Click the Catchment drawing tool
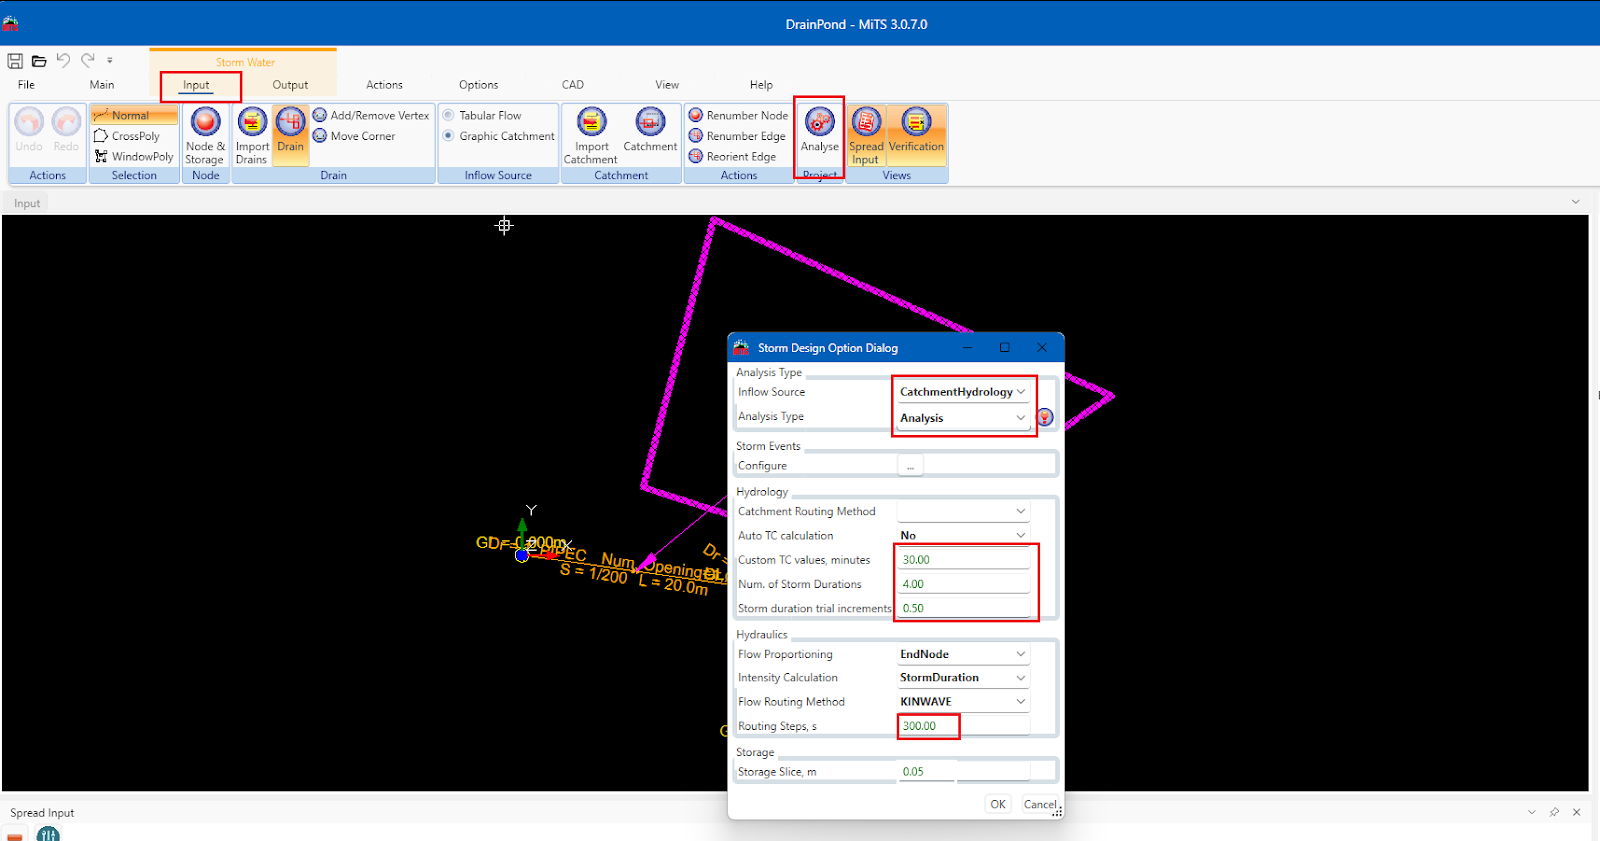The image size is (1600, 841). [x=650, y=130]
